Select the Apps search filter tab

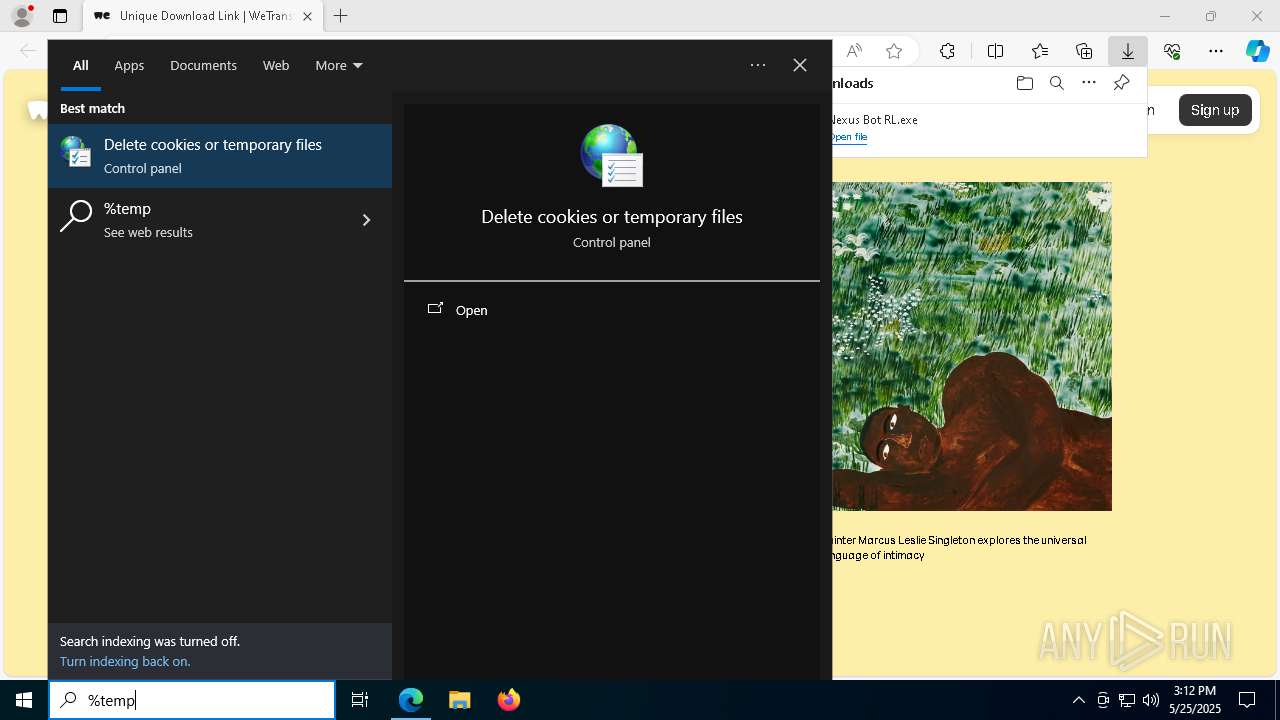click(129, 65)
